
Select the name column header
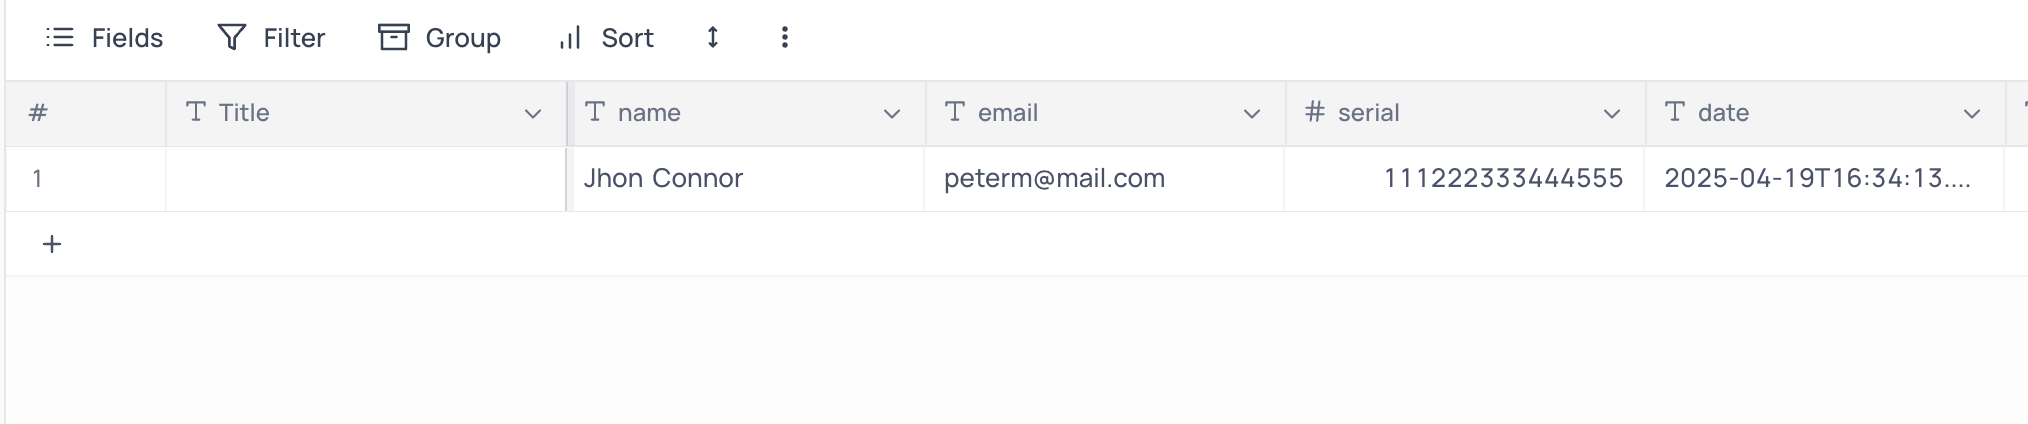coord(746,113)
